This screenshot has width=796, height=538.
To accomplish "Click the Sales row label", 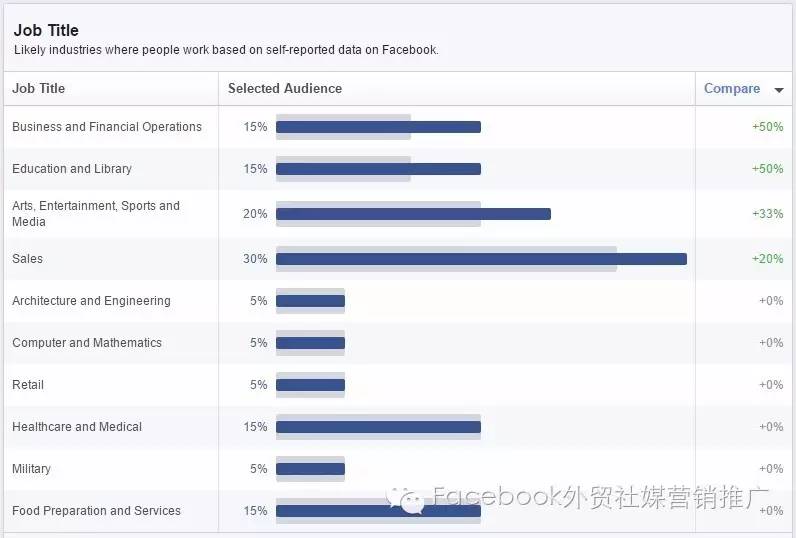I will click(x=27, y=259).
